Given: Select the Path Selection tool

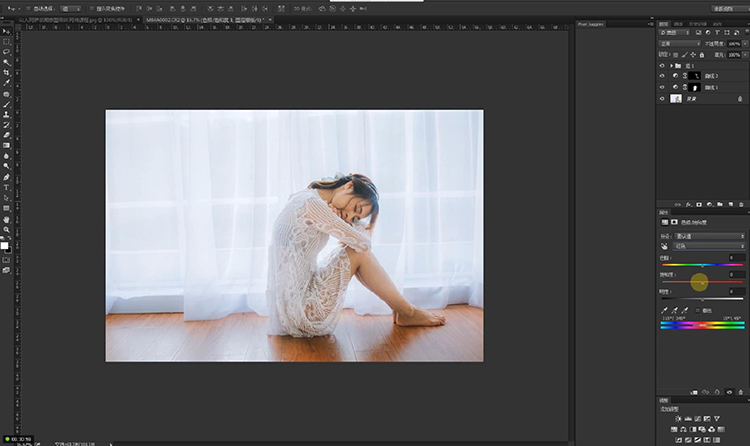Looking at the screenshot, I should (x=6, y=198).
